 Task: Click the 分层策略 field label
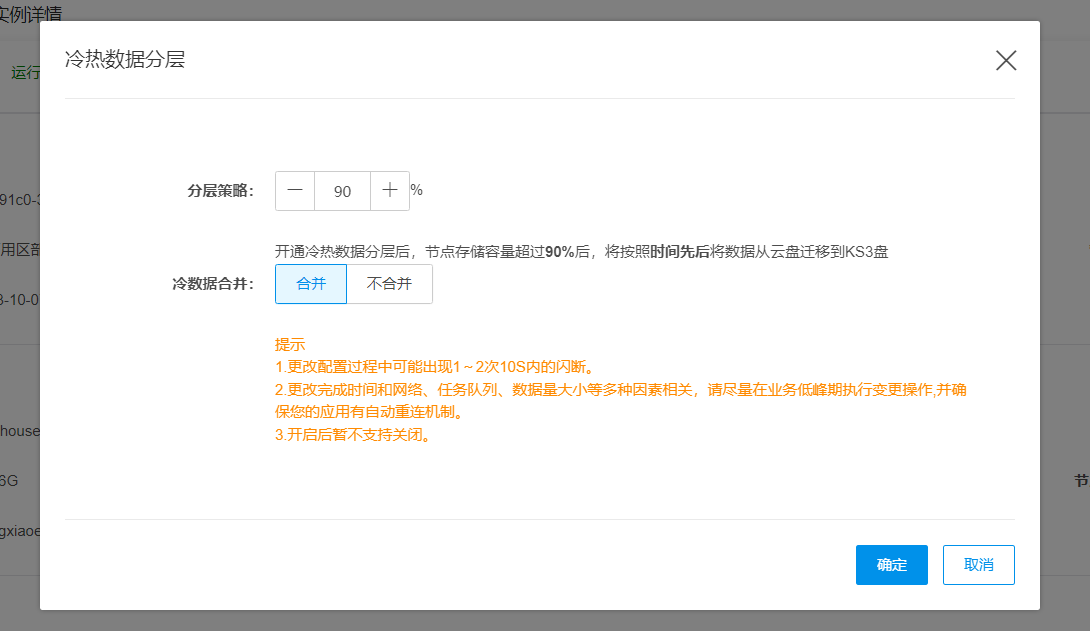pyautogui.click(x=220, y=190)
